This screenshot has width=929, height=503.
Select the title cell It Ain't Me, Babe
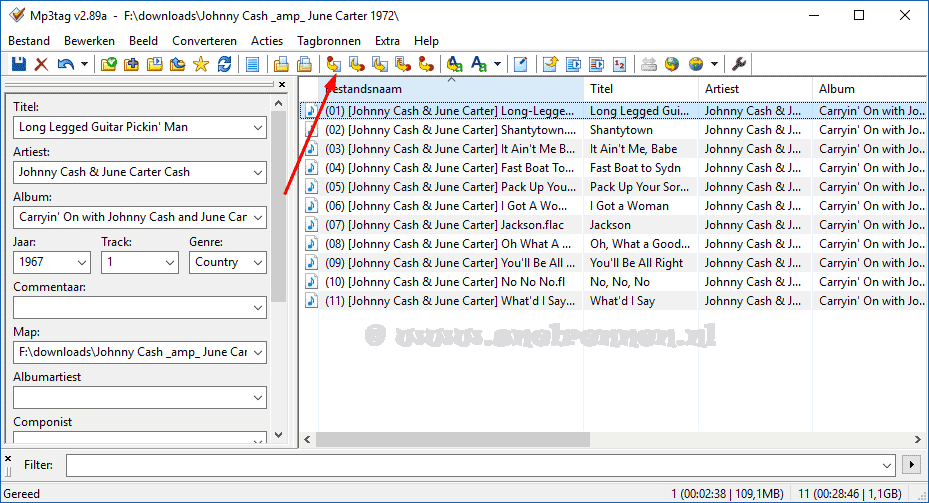pyautogui.click(x=633, y=149)
